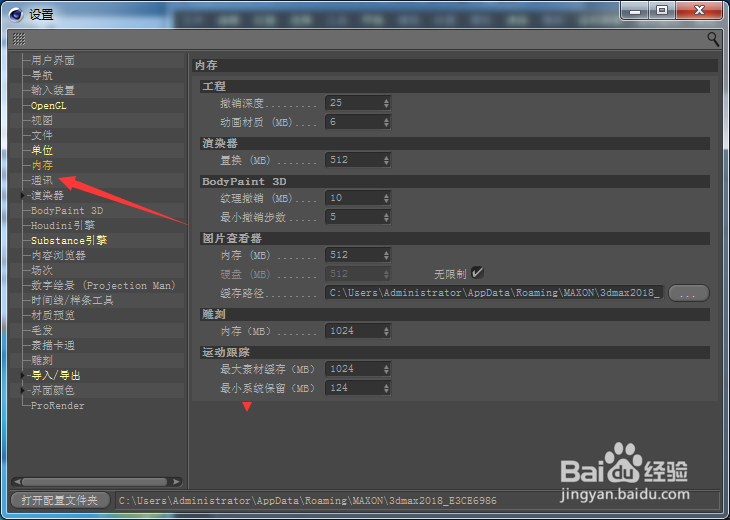Screen dimensions: 730x520
Task: Click the 置换 (MB) value field
Action: coord(358,160)
